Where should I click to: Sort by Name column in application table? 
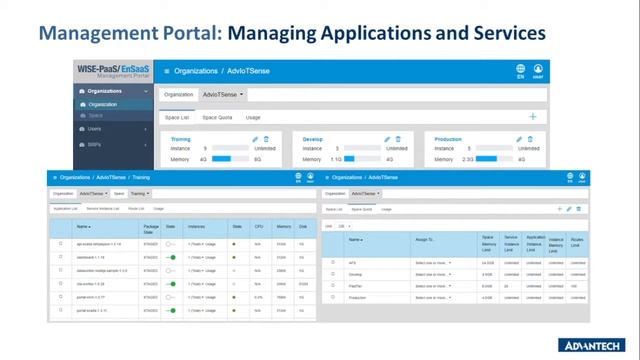(84, 227)
